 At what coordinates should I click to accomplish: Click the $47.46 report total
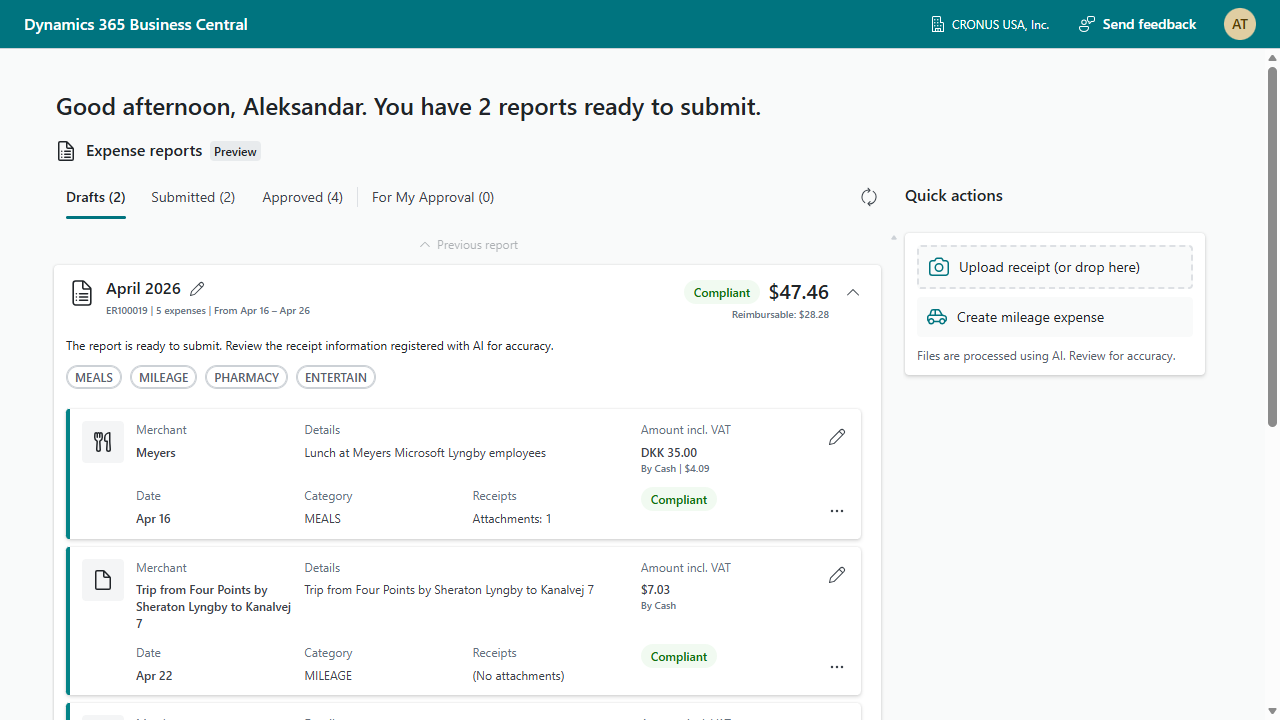click(x=799, y=292)
